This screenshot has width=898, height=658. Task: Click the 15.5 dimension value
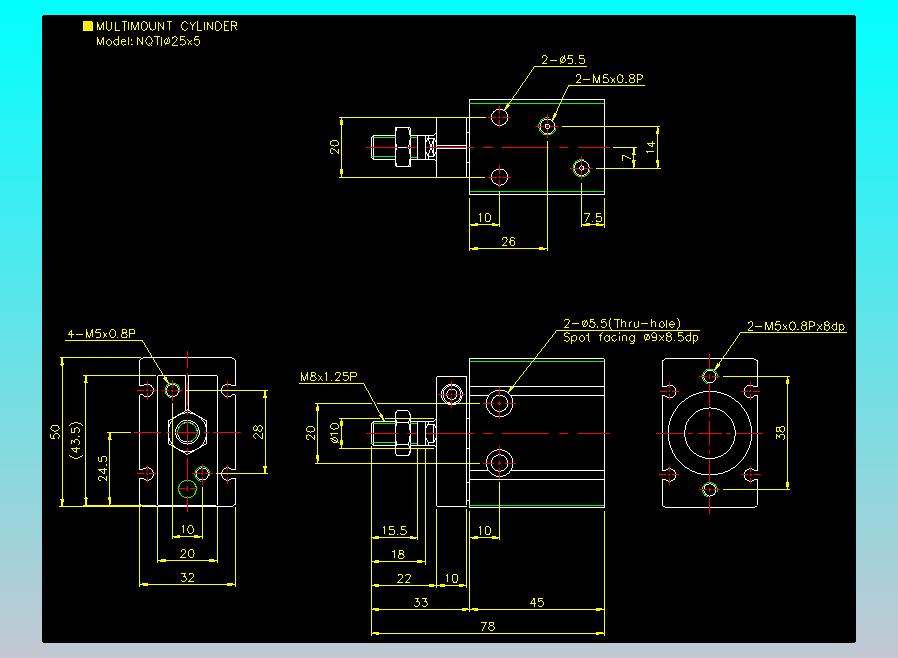394,530
